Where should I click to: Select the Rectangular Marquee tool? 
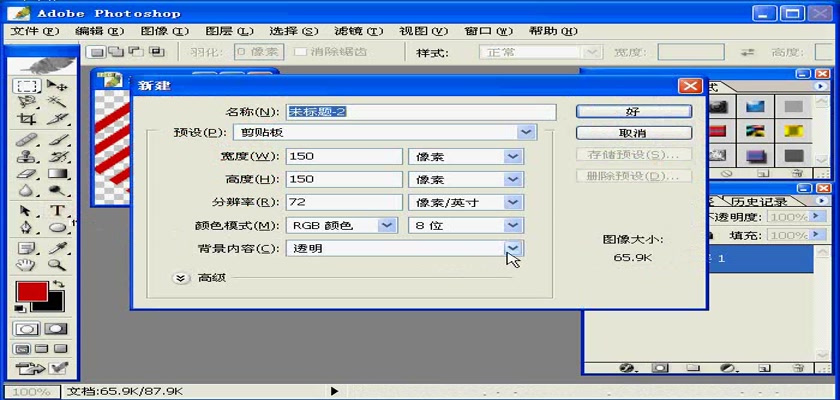click(x=26, y=86)
